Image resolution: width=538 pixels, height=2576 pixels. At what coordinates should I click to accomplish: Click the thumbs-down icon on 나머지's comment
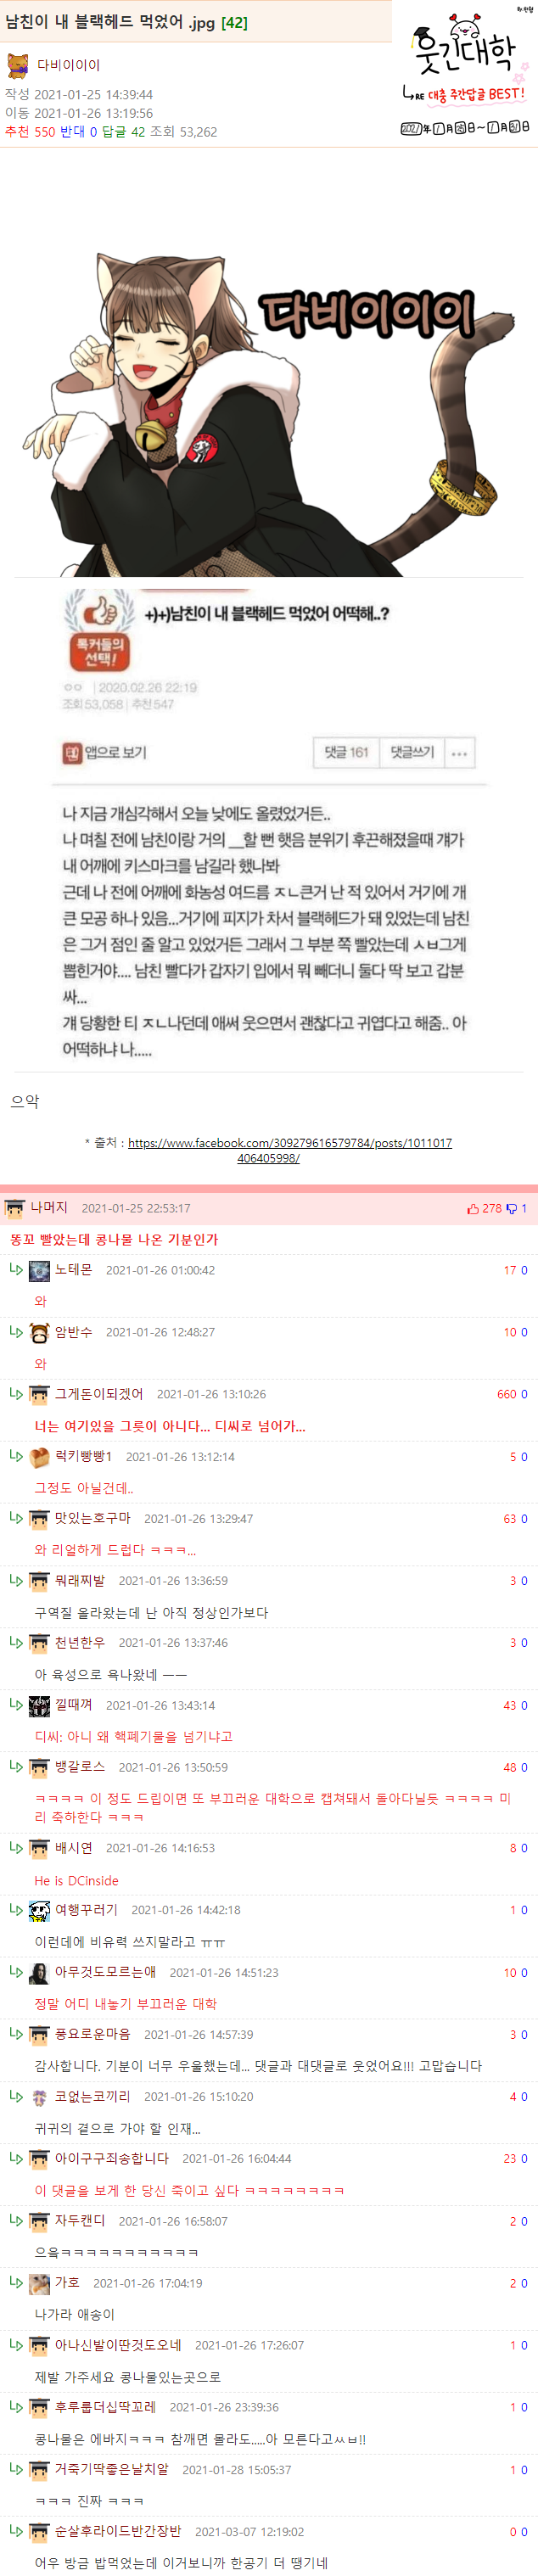pos(511,1208)
